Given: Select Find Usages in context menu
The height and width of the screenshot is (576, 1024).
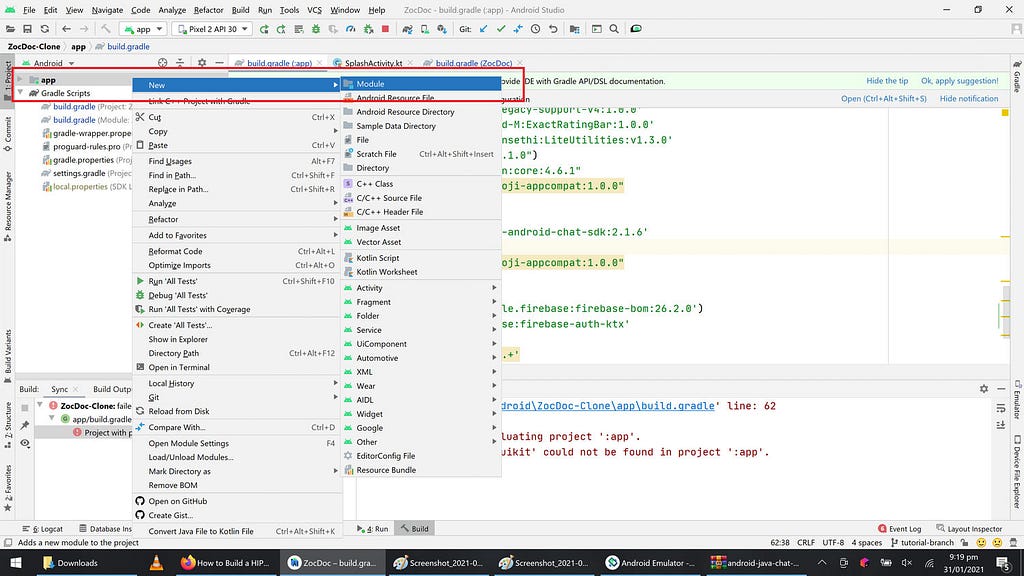Looking at the screenshot, I should [236, 161].
